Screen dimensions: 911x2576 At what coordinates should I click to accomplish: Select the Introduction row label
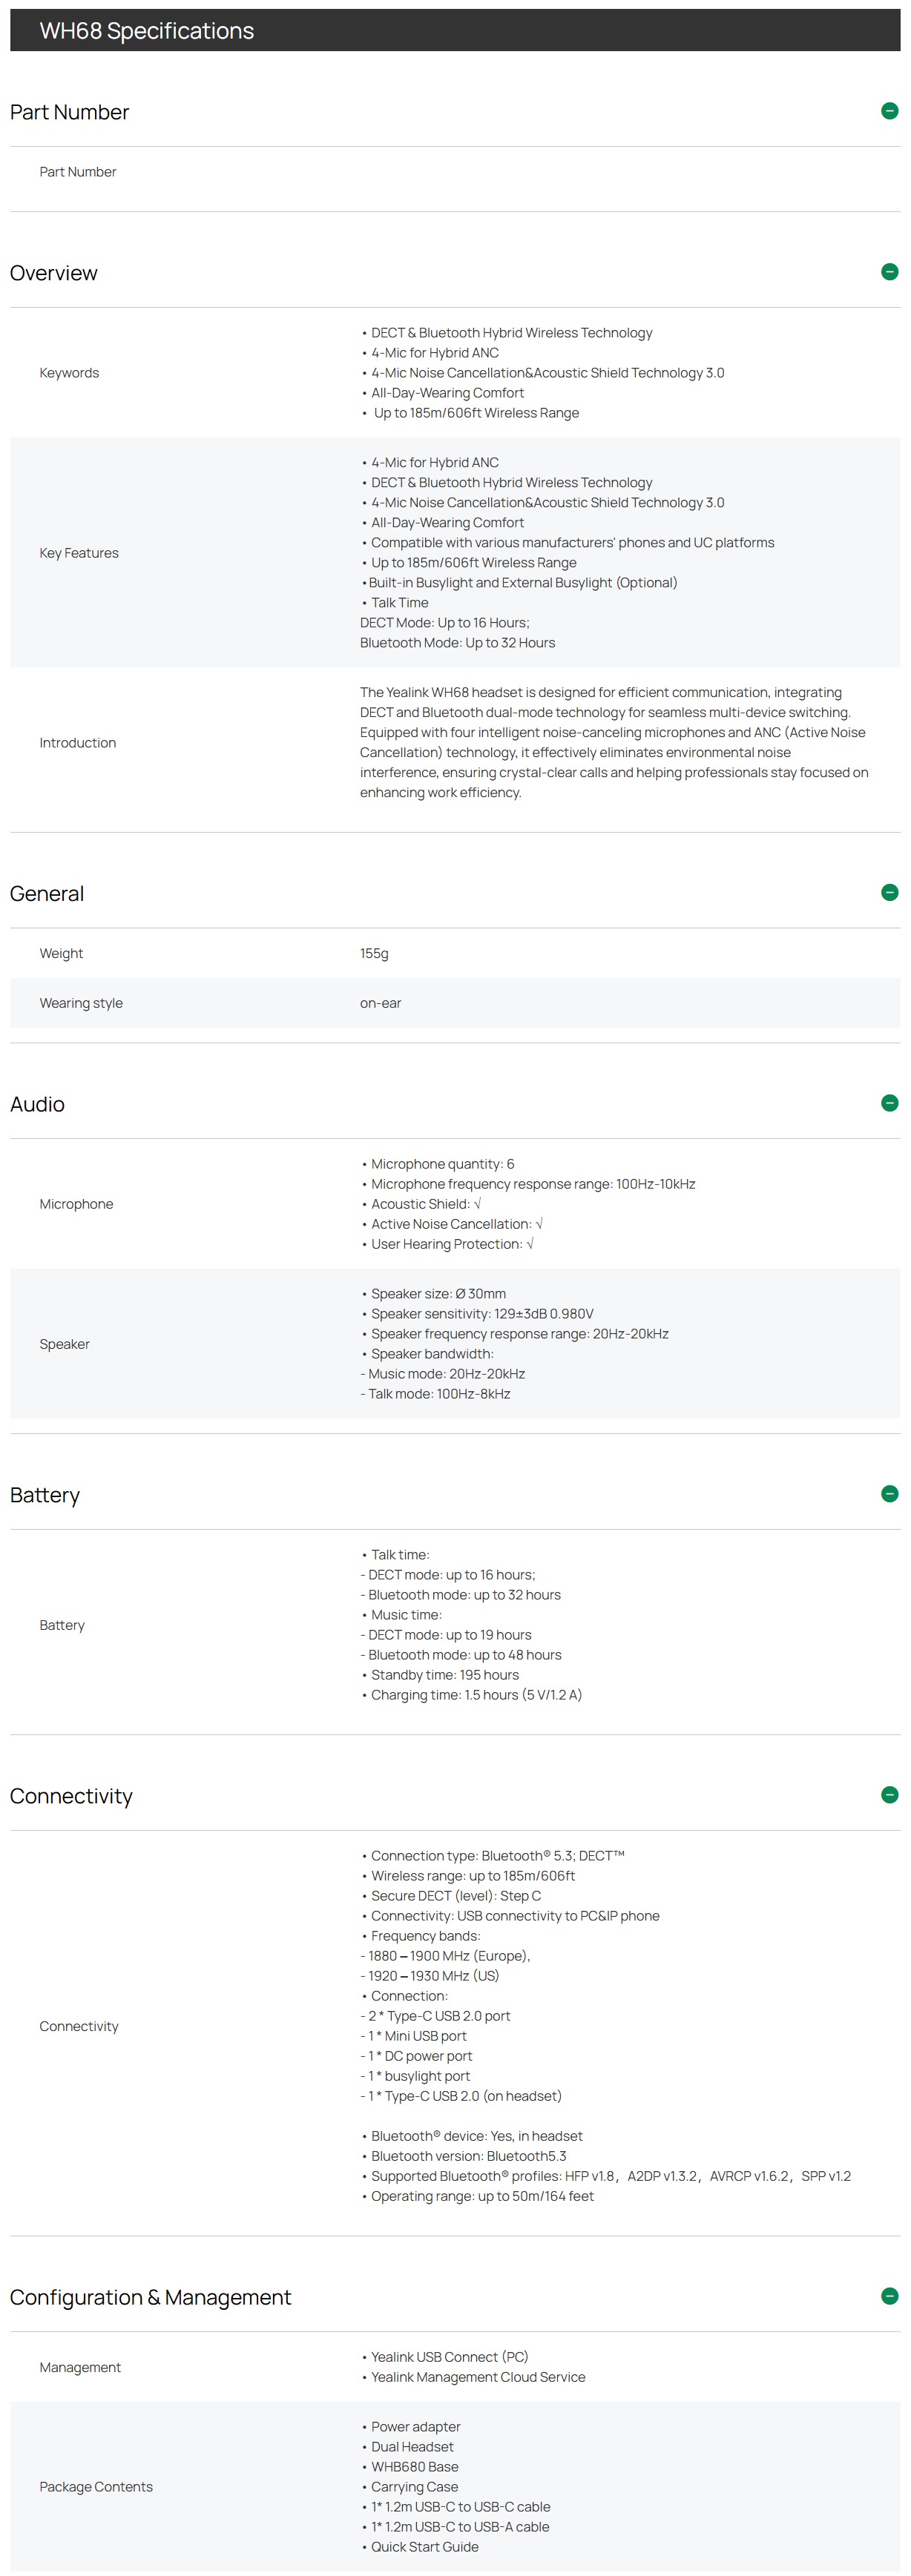click(78, 743)
